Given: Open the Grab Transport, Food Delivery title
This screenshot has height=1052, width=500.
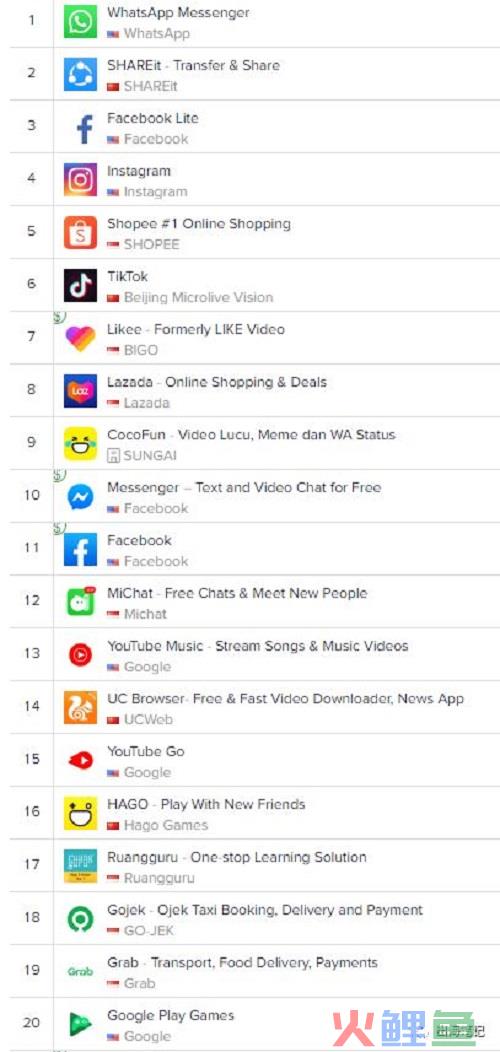Looking at the screenshot, I should 242,963.
